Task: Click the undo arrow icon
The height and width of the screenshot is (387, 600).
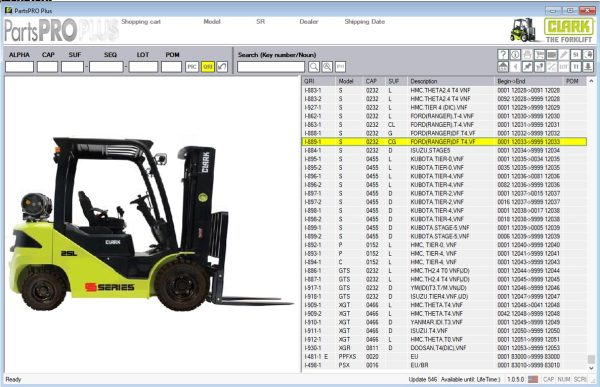Action: 222,67
